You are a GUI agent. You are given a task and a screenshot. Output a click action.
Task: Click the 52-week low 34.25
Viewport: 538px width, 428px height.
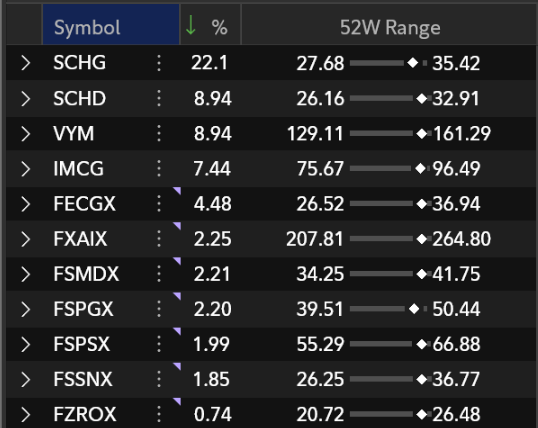(320, 274)
